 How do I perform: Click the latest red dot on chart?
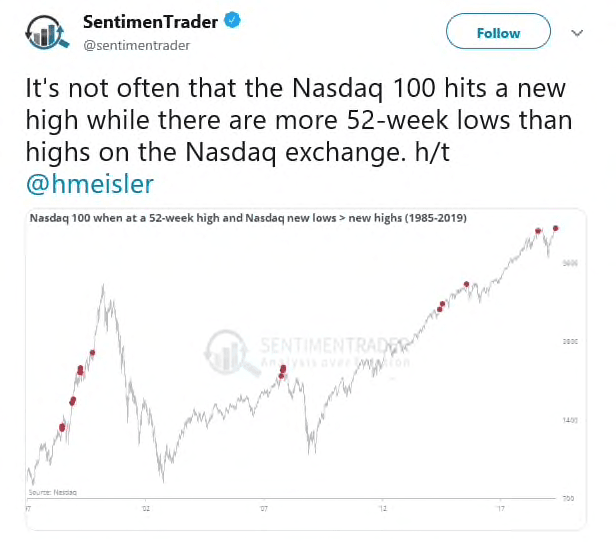point(555,228)
